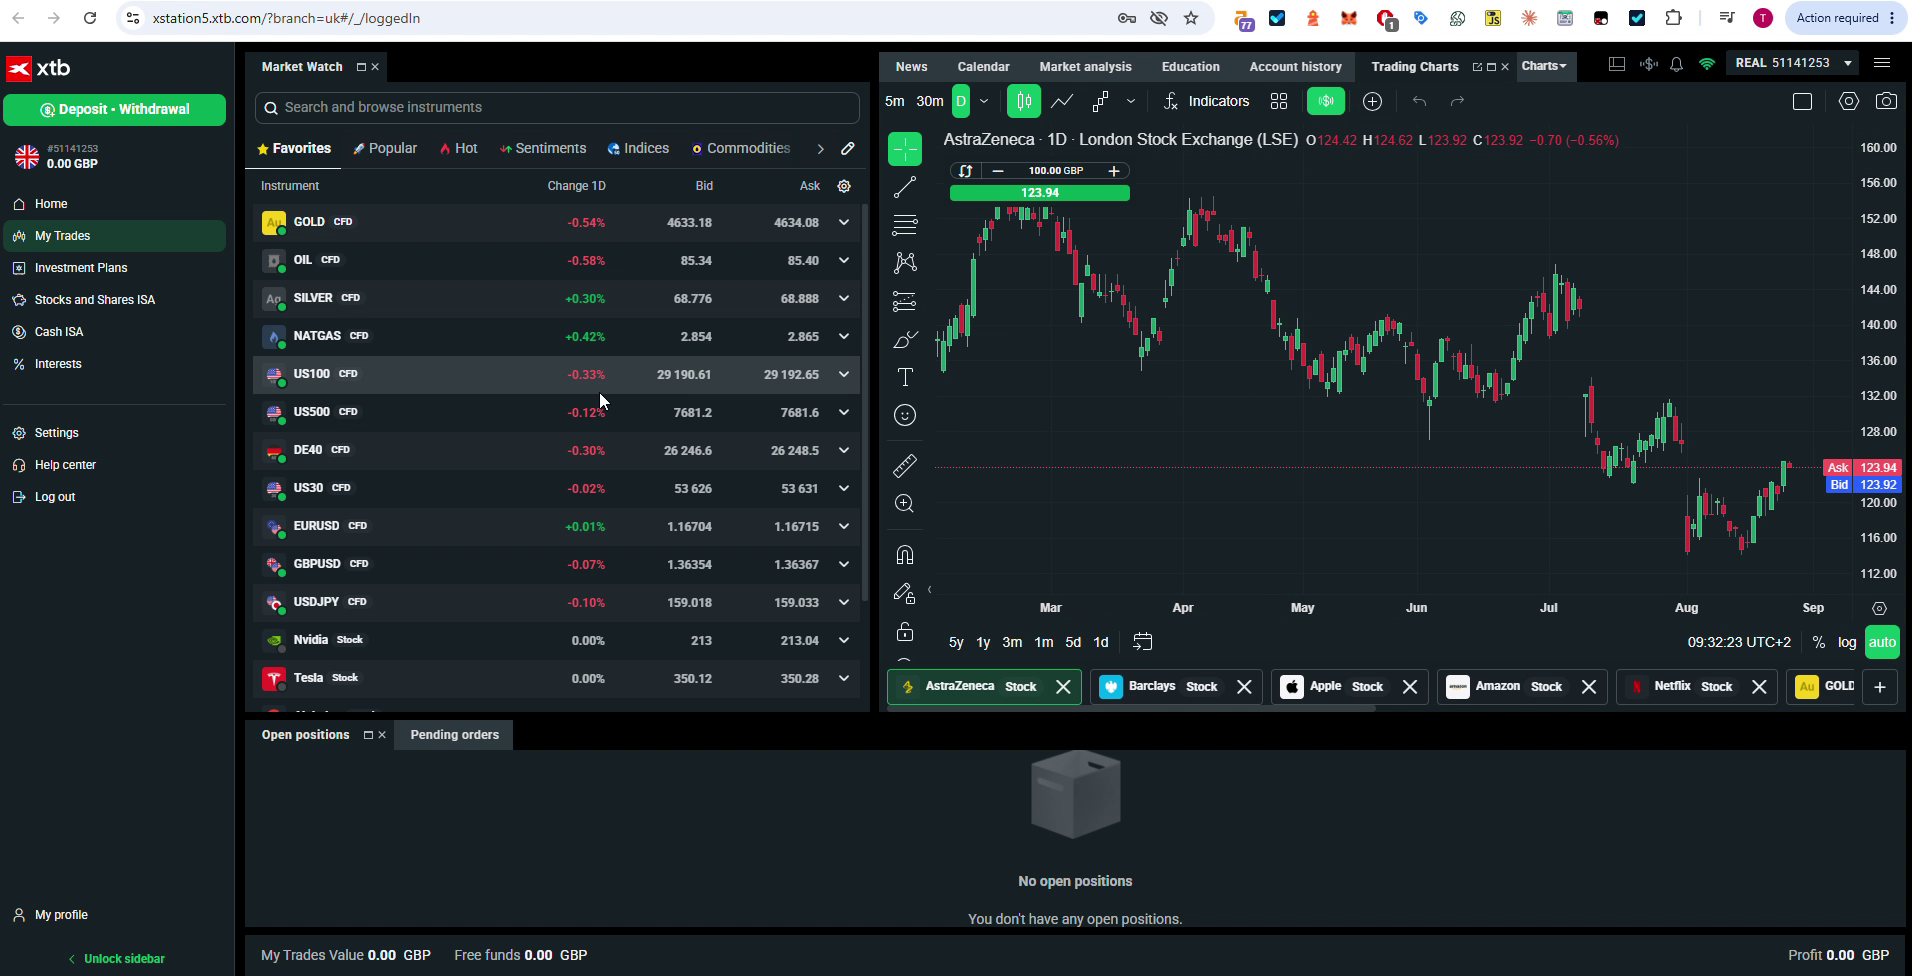Screen dimensions: 1912x976
Task: Toggle lock all drawing tools
Action: coord(905,631)
